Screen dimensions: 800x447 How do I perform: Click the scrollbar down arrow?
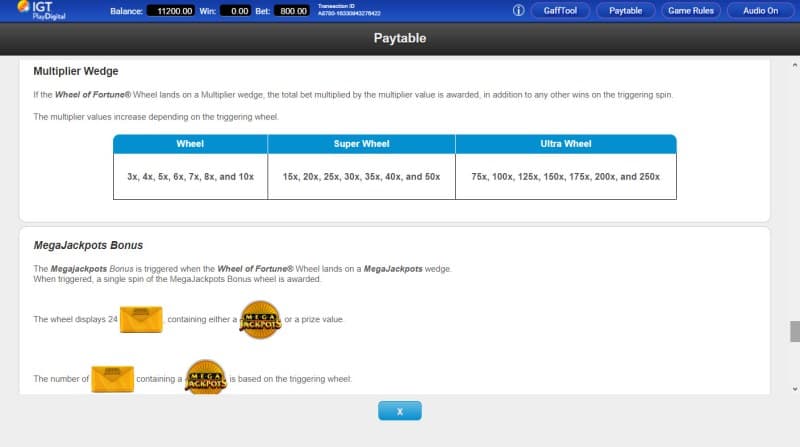coord(794,387)
